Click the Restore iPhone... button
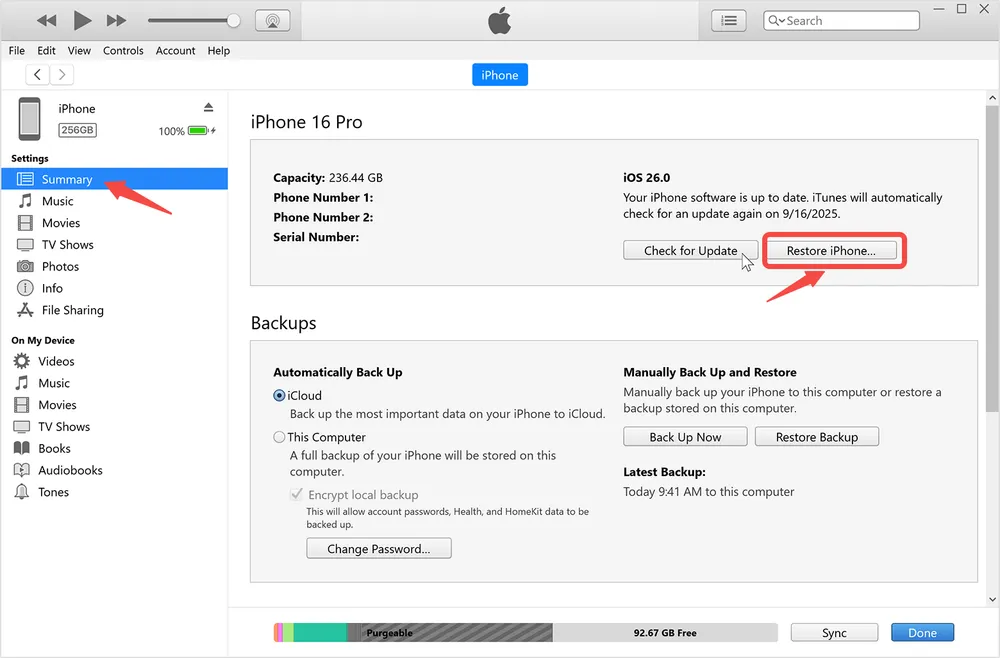This screenshot has height=658, width=1000. [x=831, y=251]
